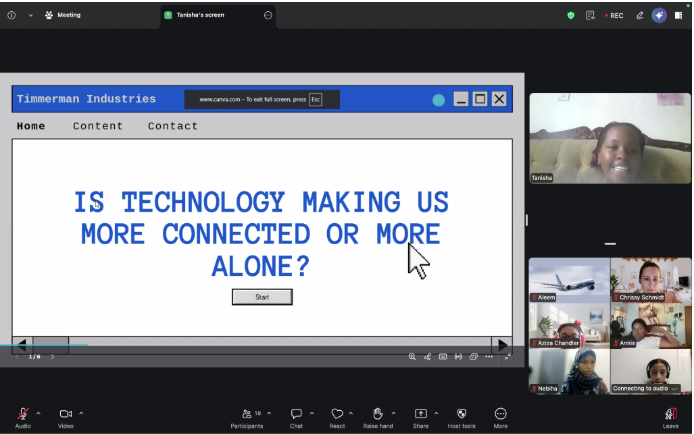
Task: Open the Chat panel
Action: click(296, 418)
